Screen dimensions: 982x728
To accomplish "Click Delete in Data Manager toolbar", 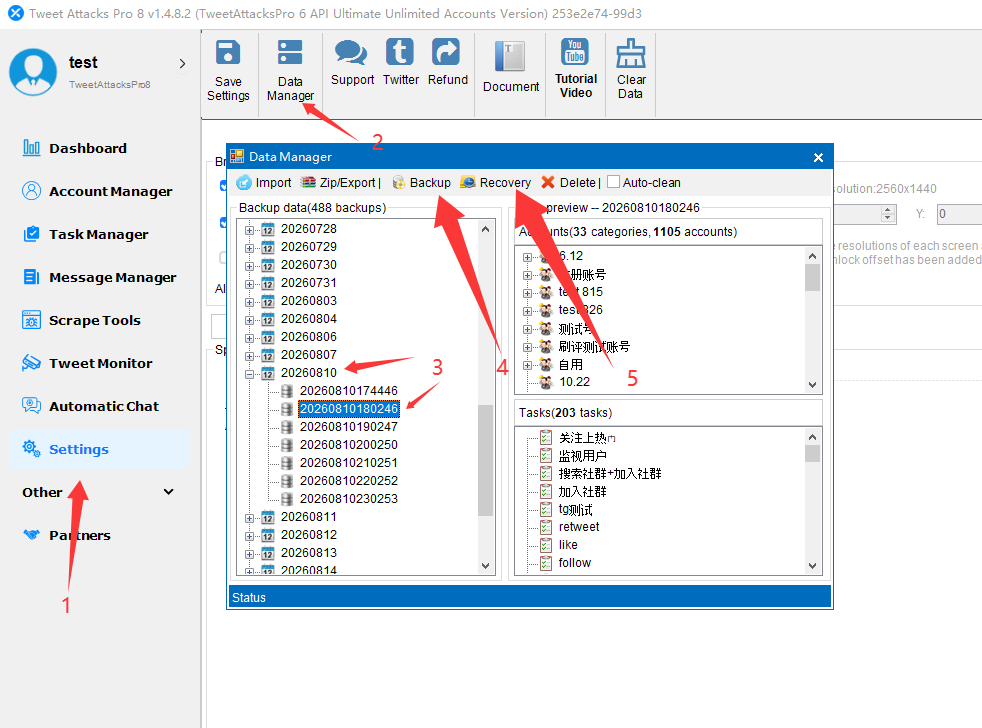I will 568,183.
